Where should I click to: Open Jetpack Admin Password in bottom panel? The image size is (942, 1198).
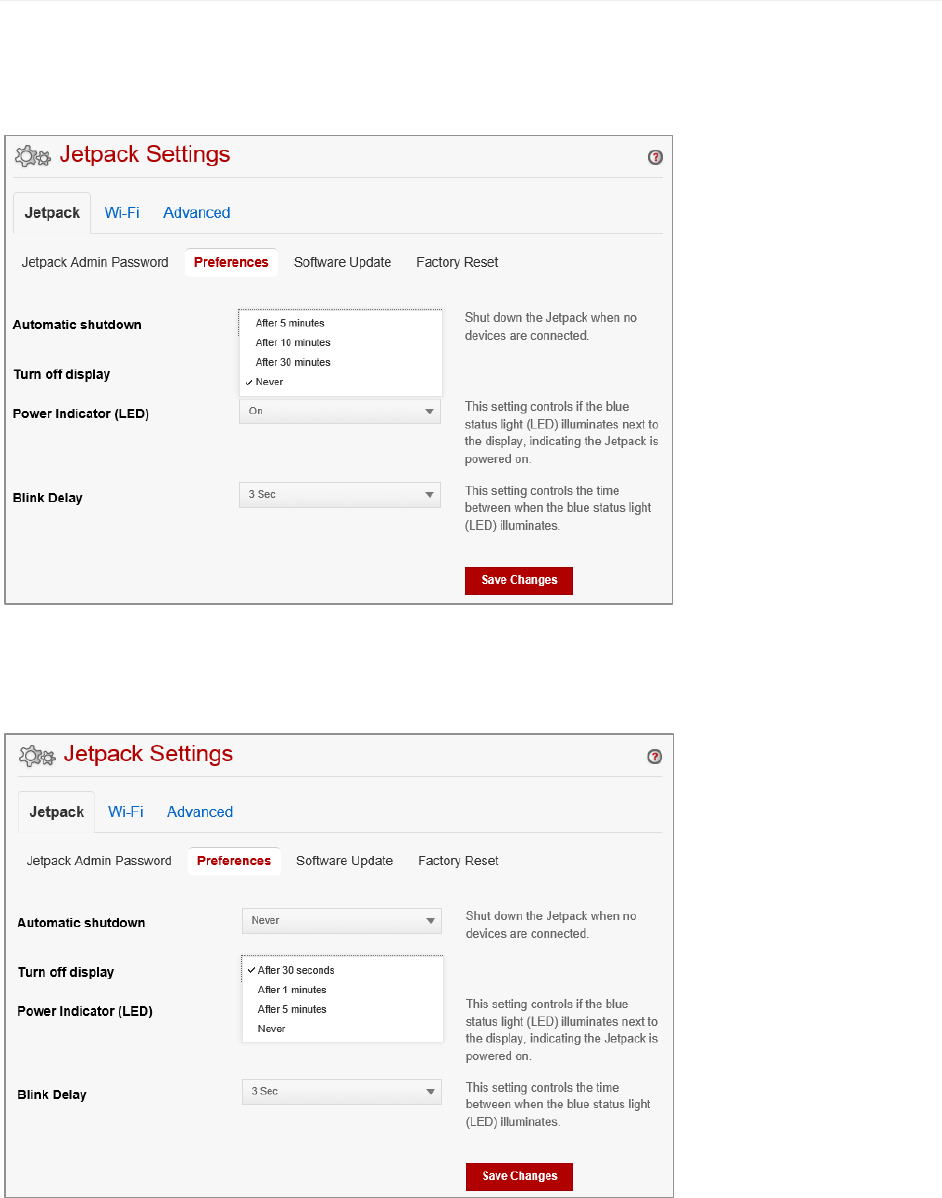[x=99, y=860]
